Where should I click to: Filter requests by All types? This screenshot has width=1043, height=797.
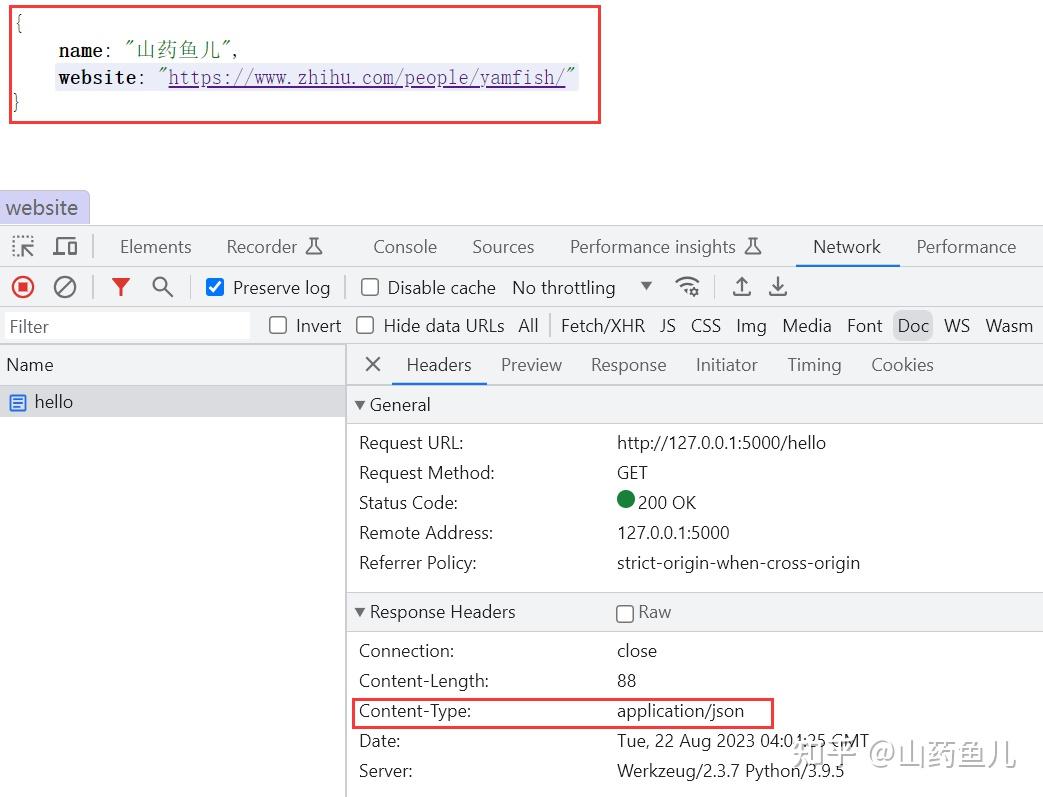(529, 326)
